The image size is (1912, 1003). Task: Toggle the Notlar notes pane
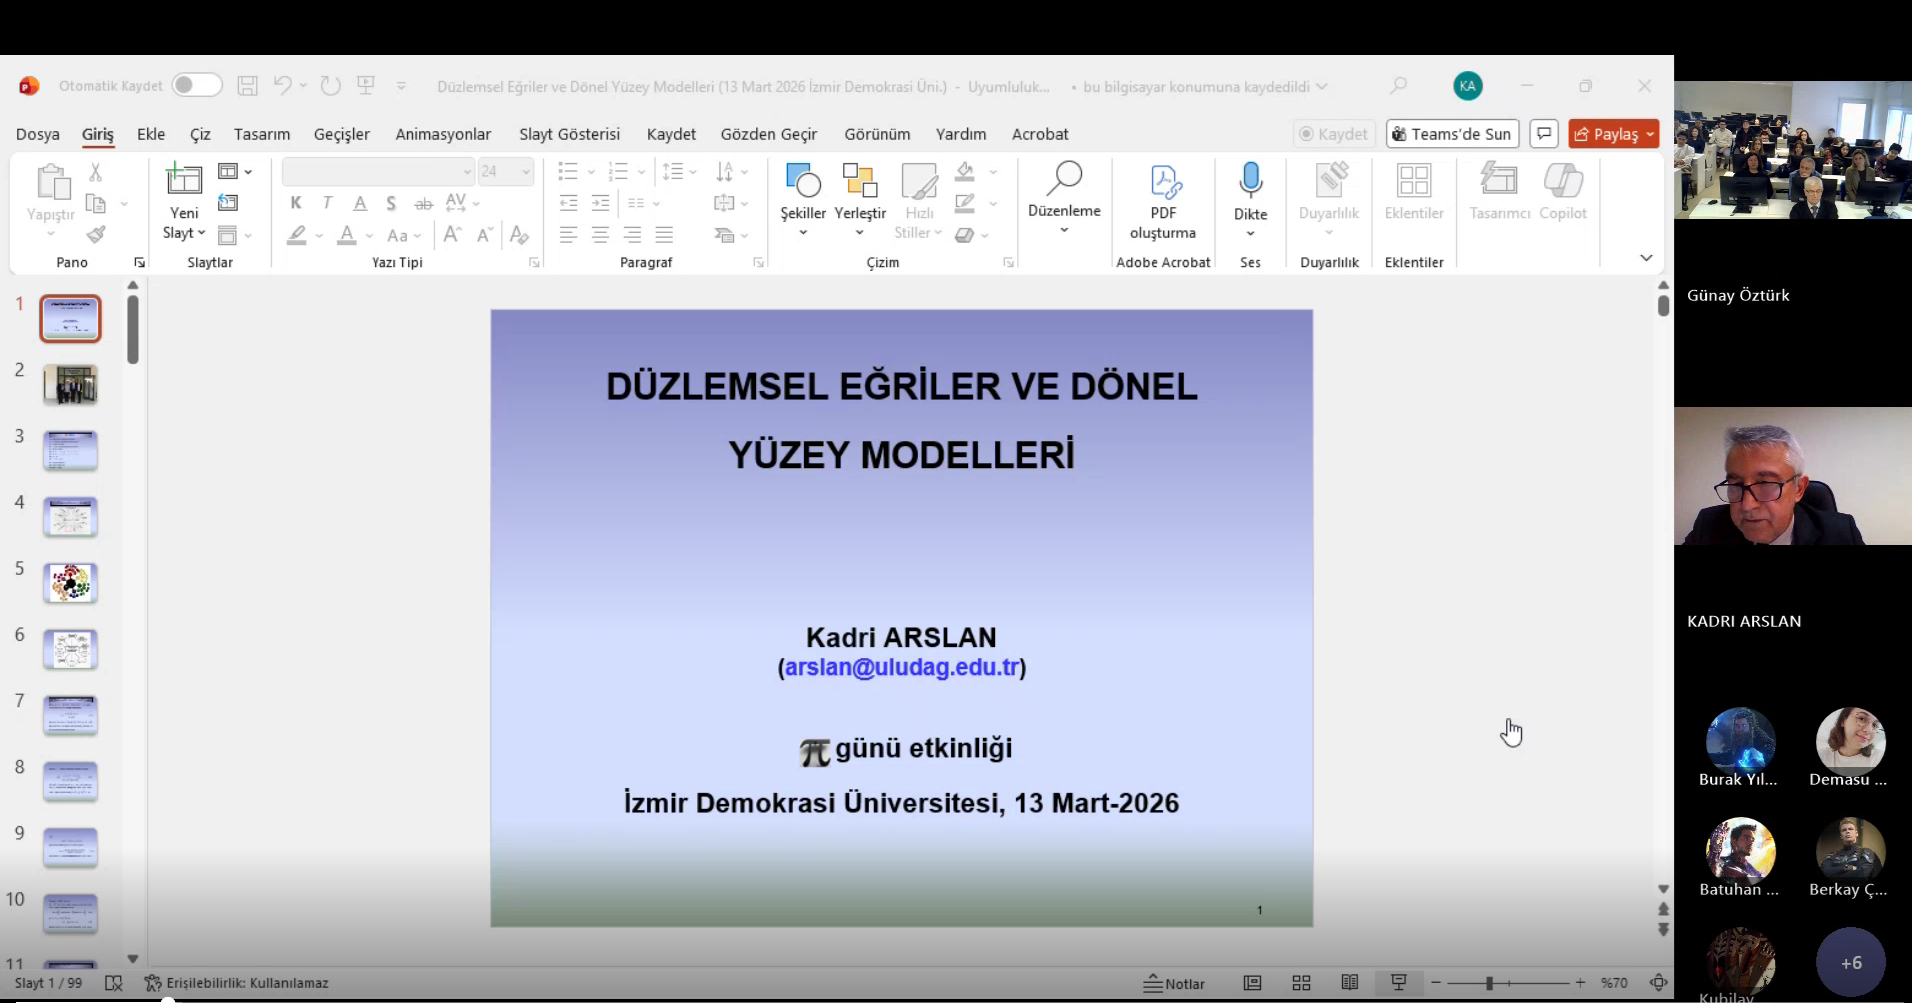[x=1175, y=983]
